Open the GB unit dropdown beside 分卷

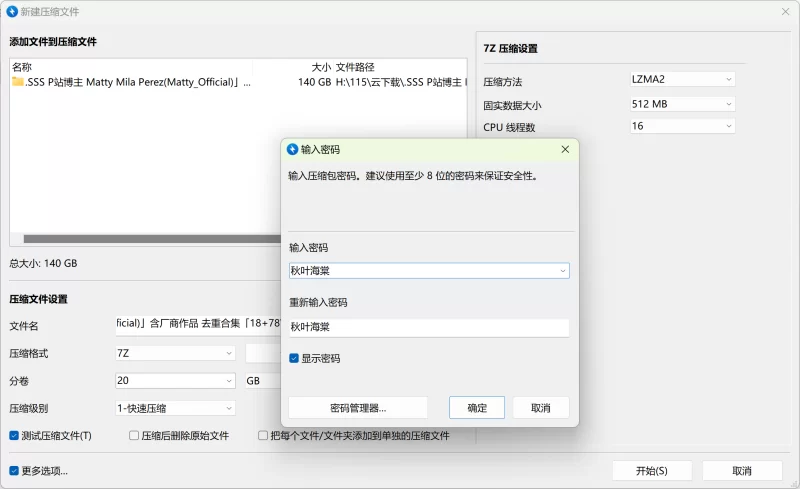[263, 381]
